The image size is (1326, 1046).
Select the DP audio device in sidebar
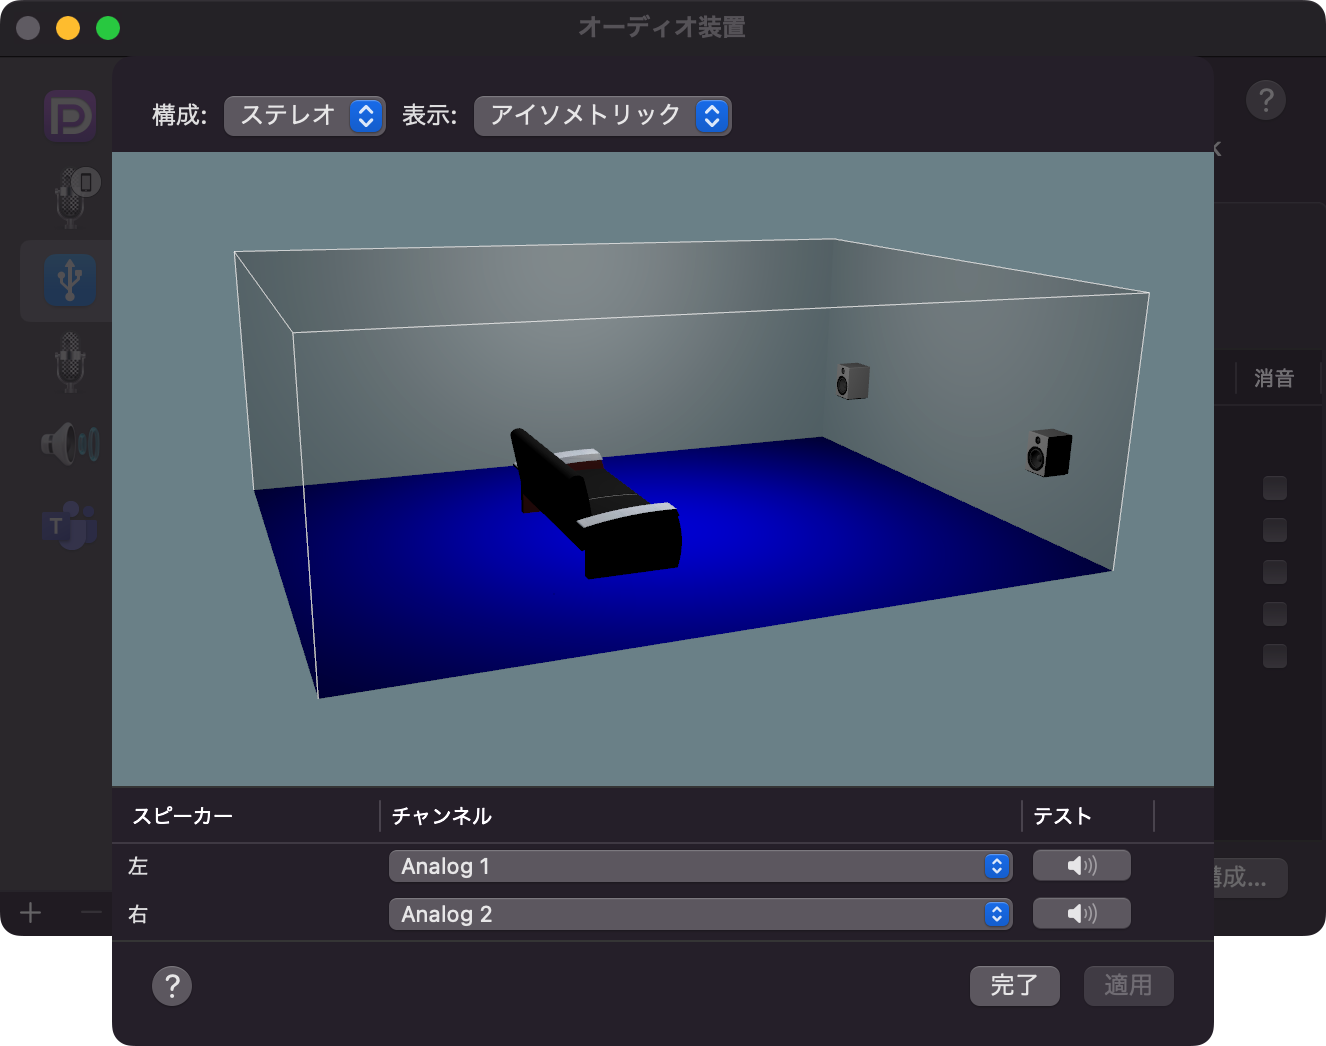(69, 116)
